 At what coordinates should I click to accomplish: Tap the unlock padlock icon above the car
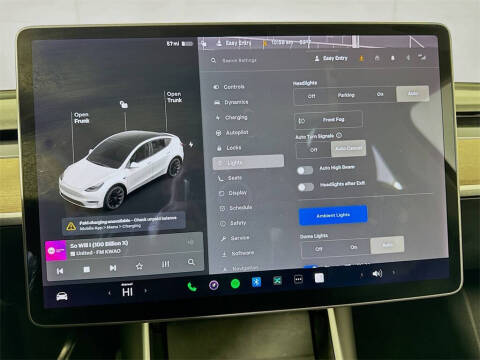(x=124, y=104)
